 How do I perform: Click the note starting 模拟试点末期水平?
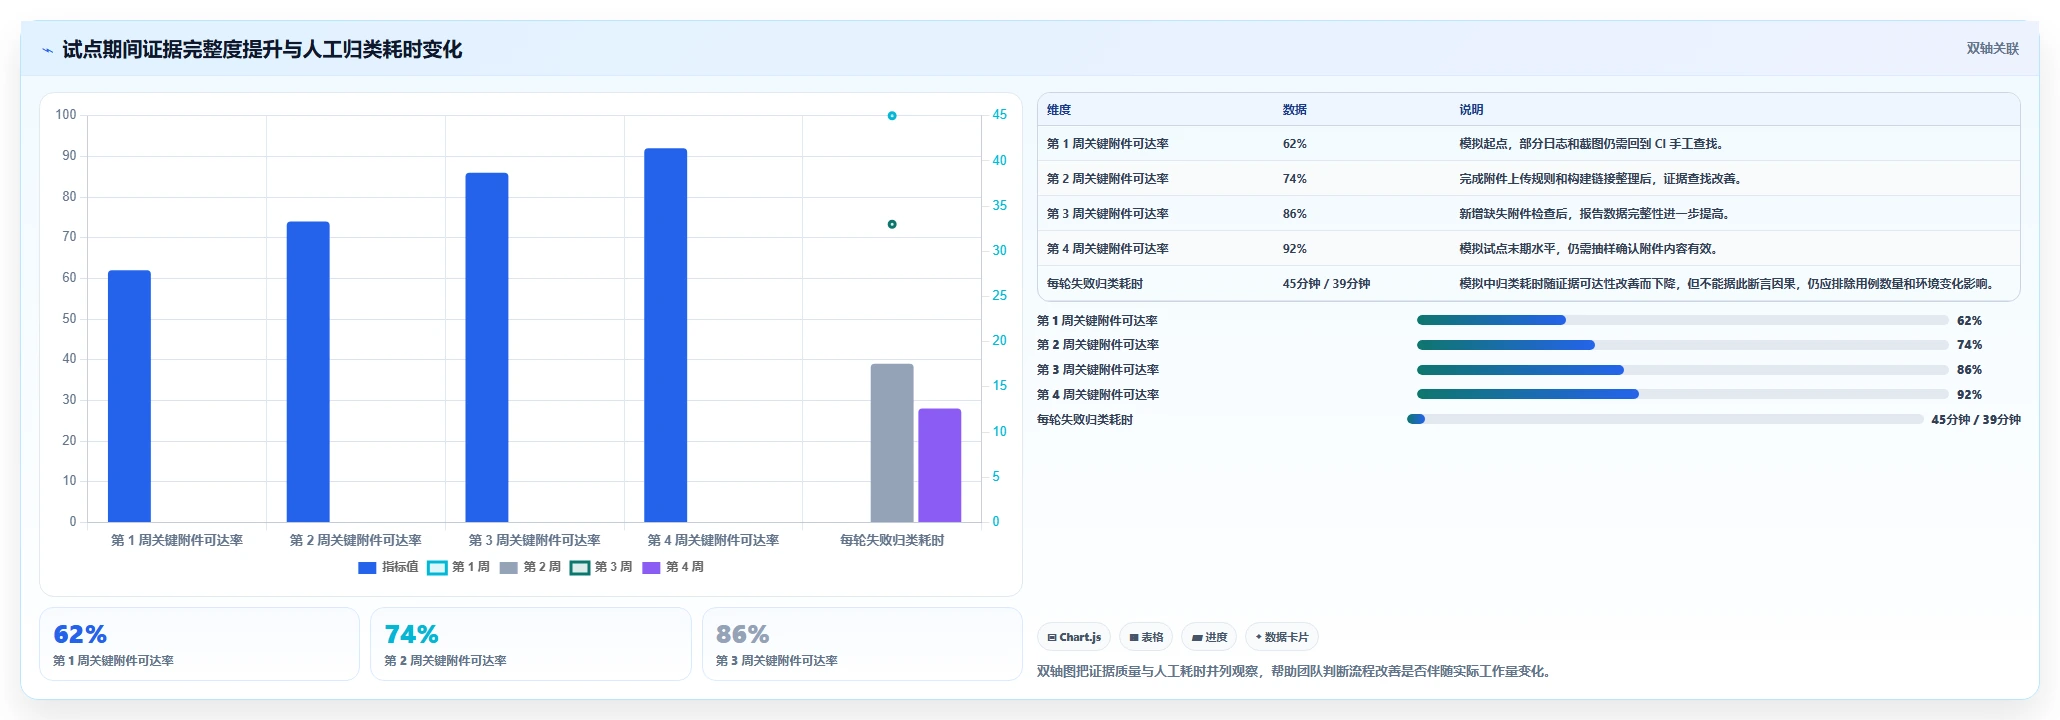[x=1590, y=249]
